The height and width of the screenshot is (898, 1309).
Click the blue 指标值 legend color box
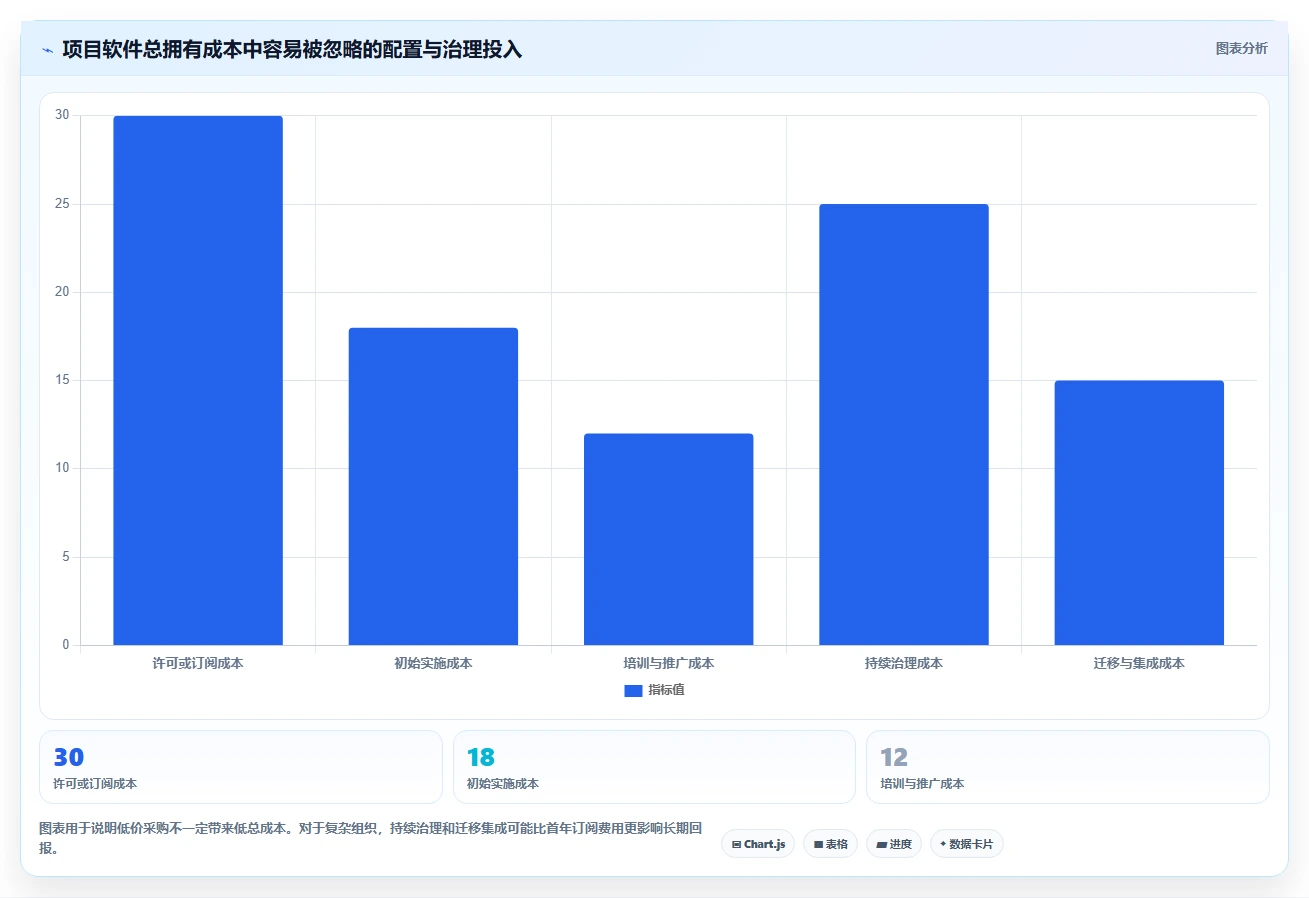click(x=633, y=690)
